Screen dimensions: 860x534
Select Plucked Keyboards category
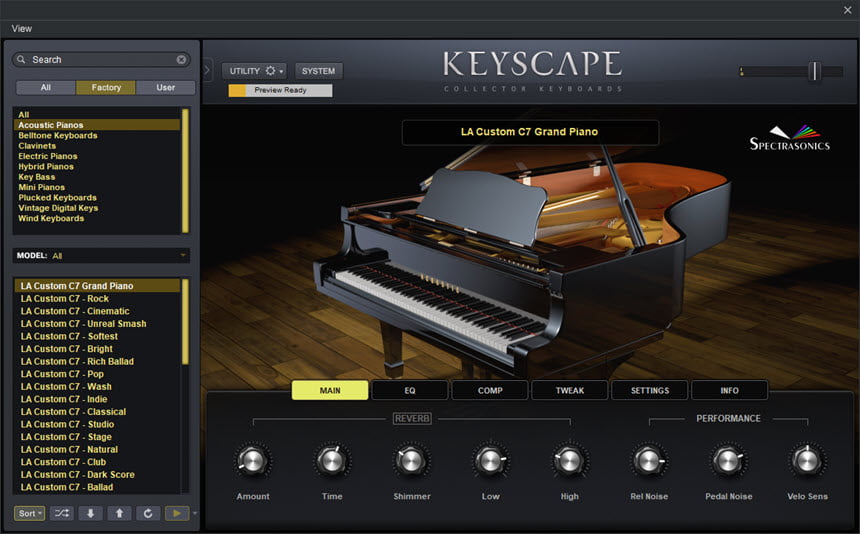coord(97,198)
